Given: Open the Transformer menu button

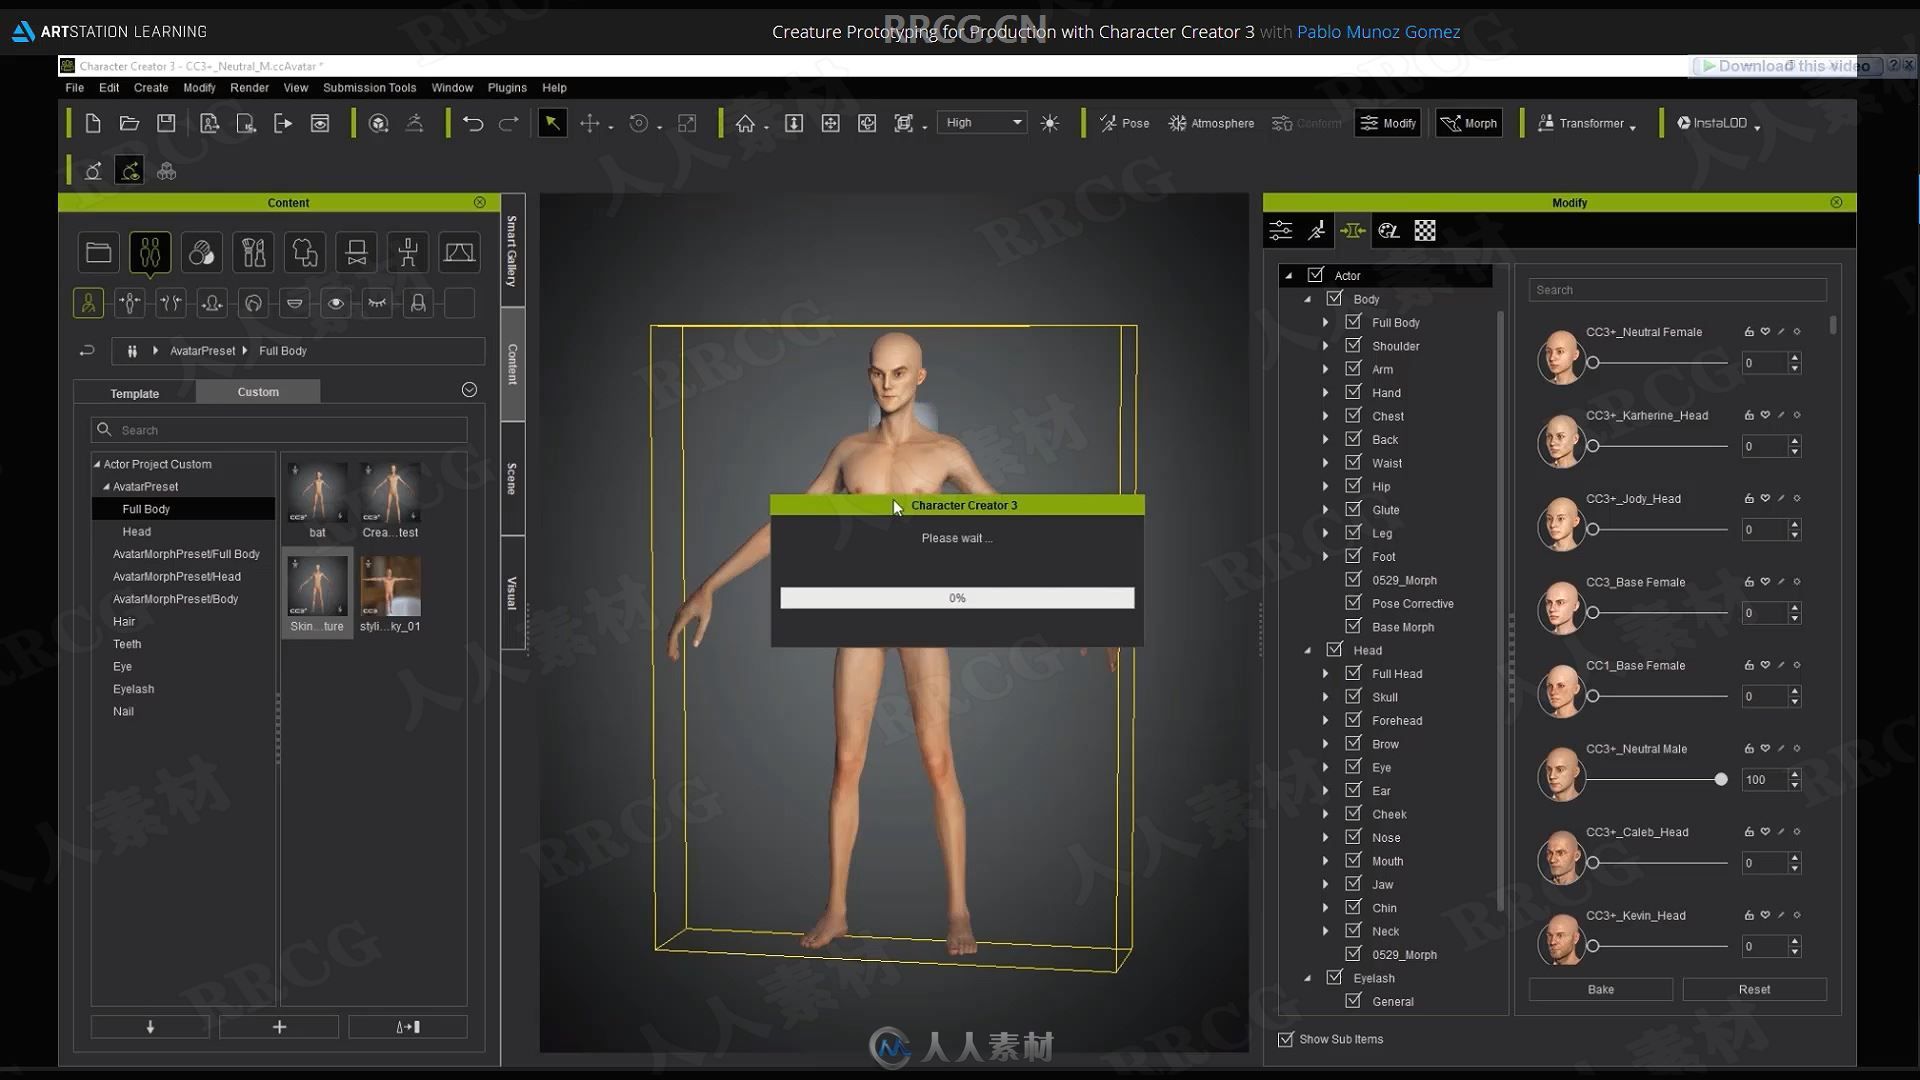Looking at the screenshot, I should tap(1586, 123).
